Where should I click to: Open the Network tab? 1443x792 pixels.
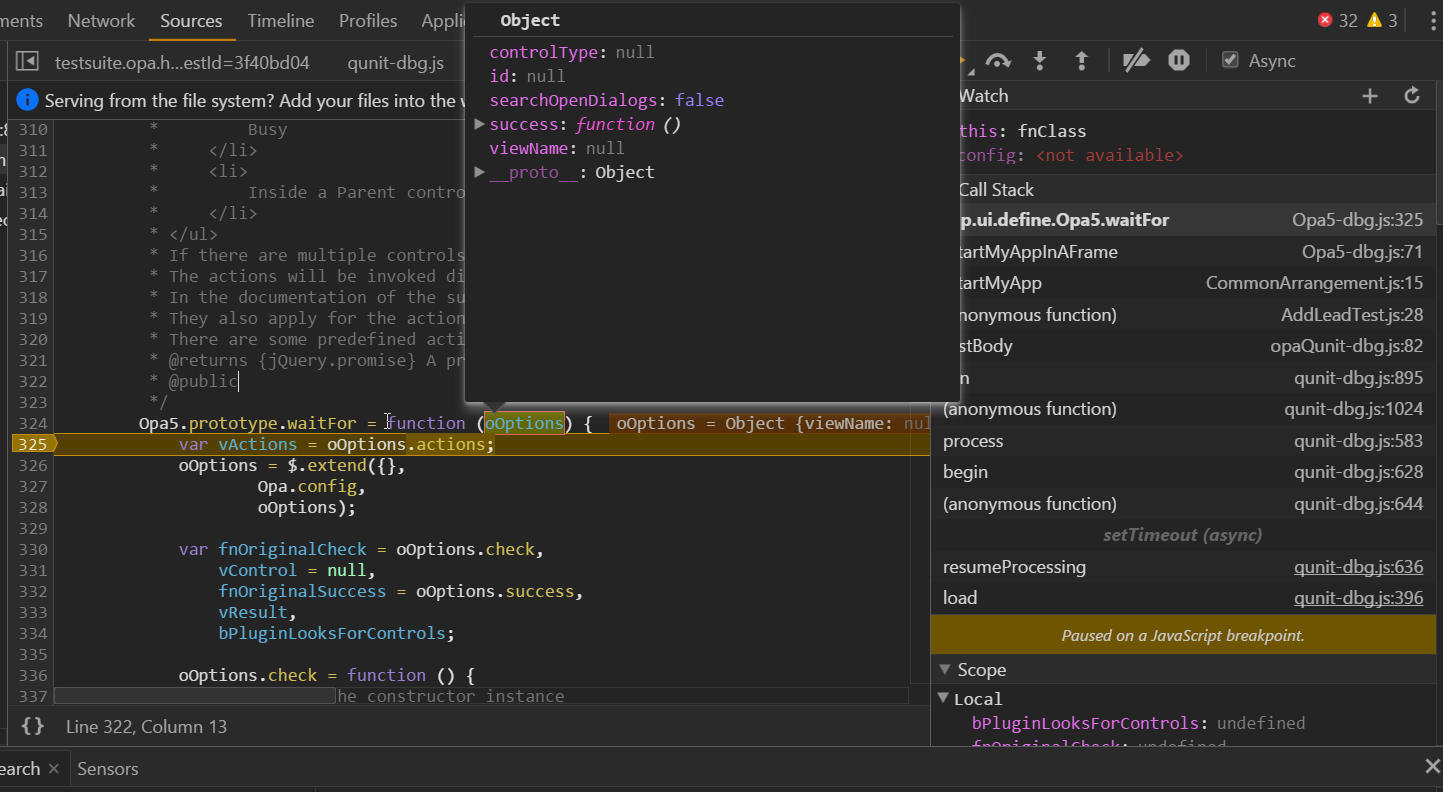click(101, 20)
